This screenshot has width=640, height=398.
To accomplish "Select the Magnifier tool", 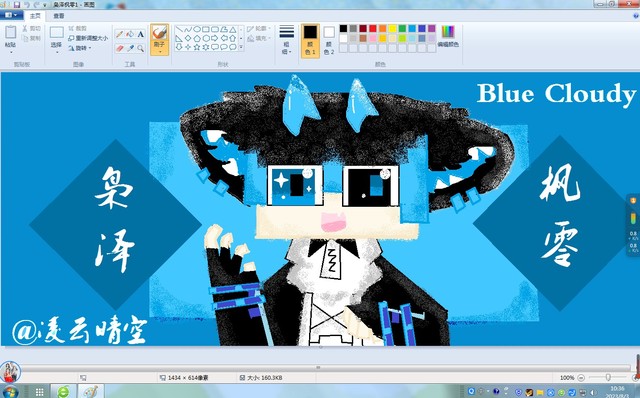I will click(140, 48).
